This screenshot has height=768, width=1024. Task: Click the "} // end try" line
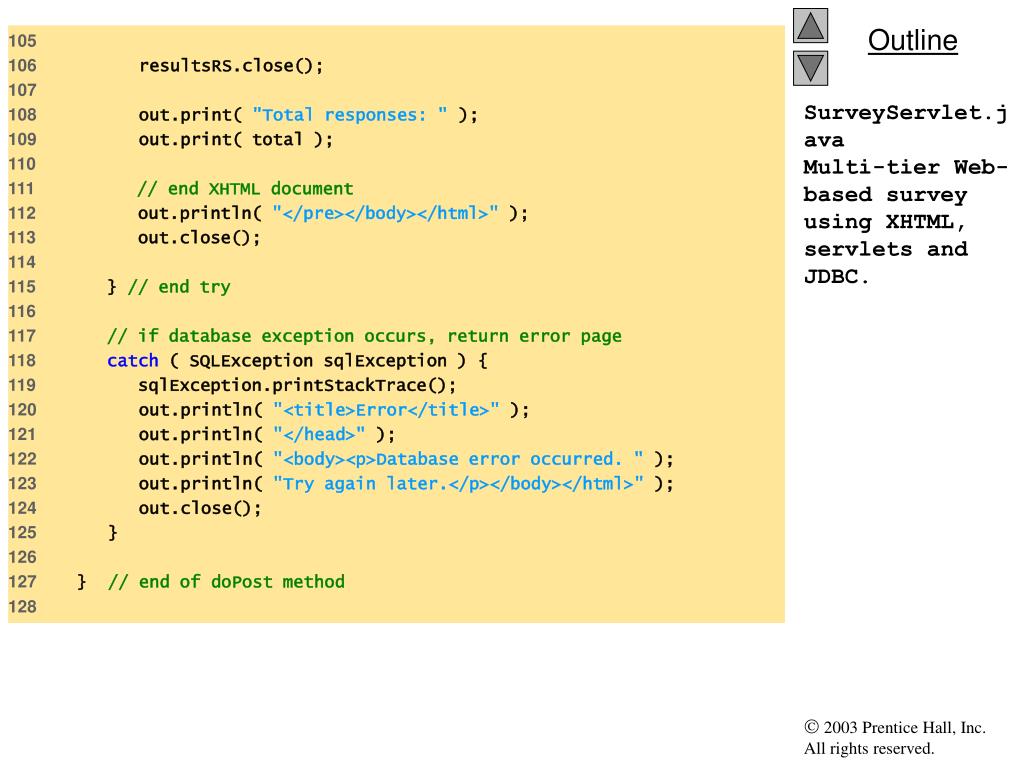coord(168,287)
